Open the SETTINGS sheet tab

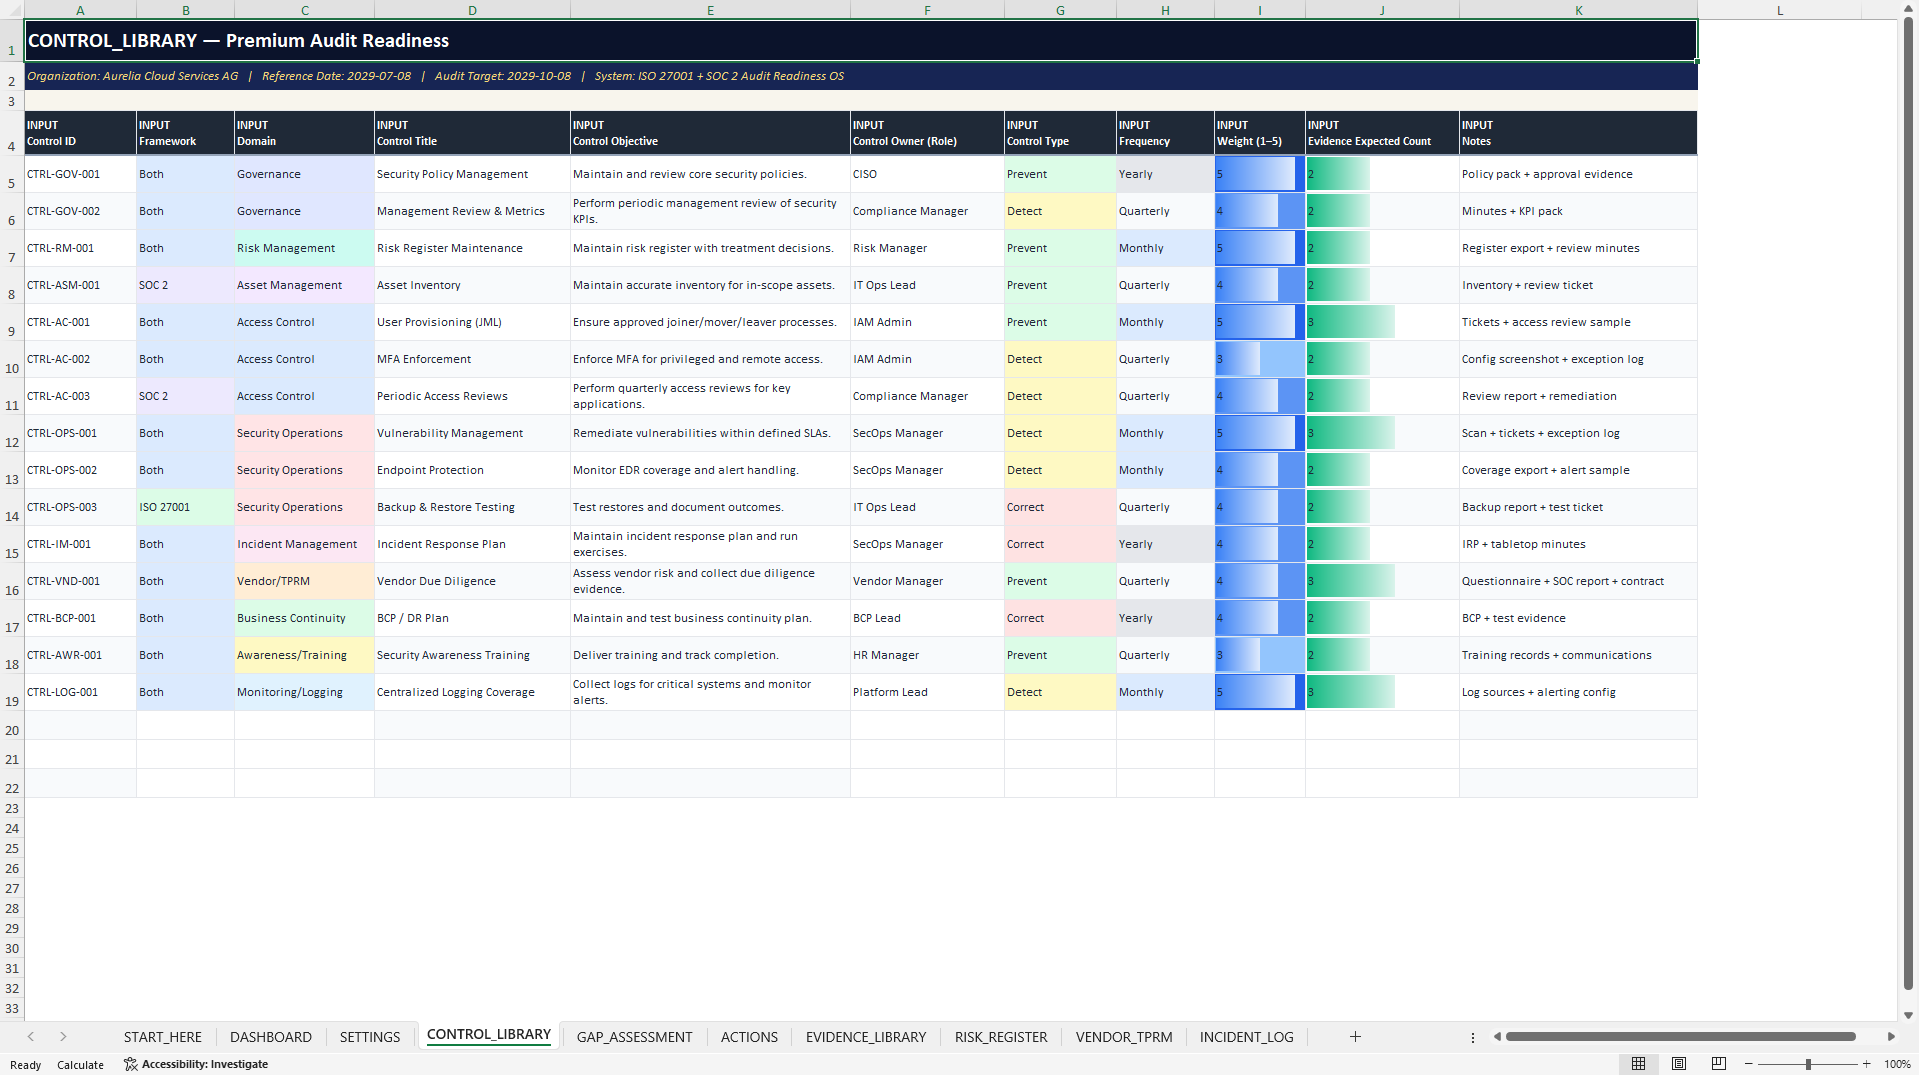tap(370, 1037)
